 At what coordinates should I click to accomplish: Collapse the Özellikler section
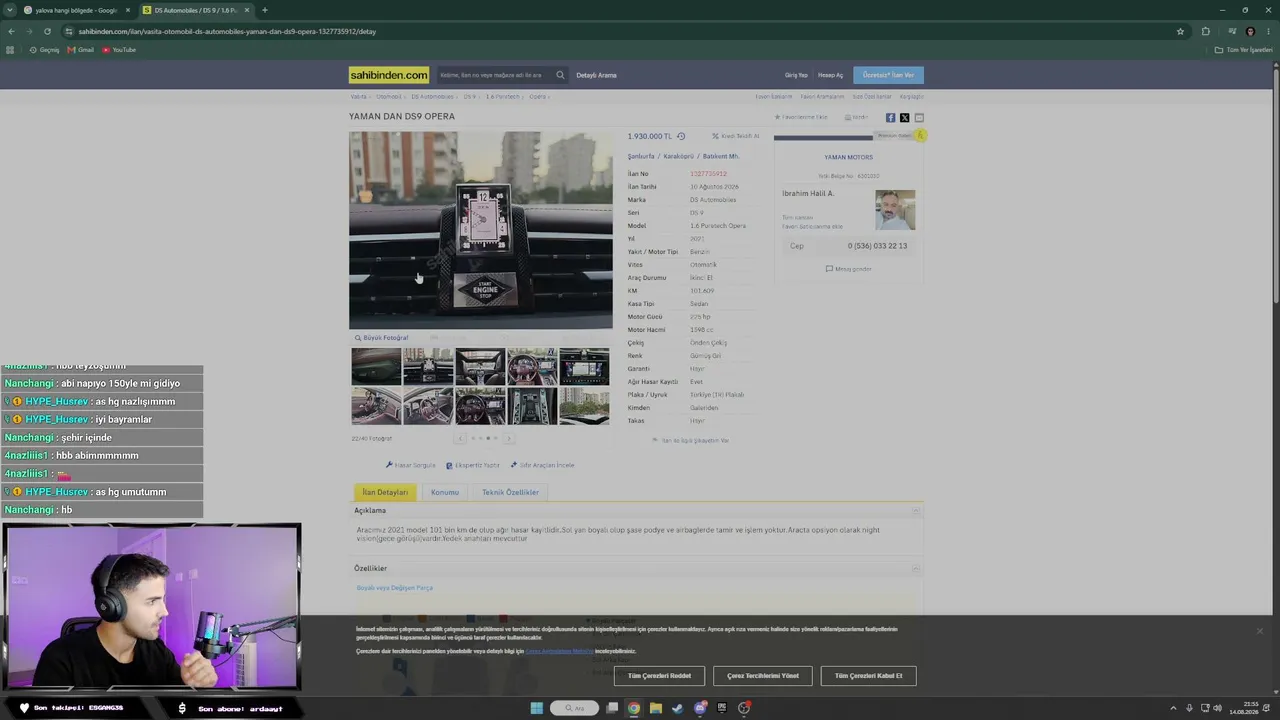915,569
